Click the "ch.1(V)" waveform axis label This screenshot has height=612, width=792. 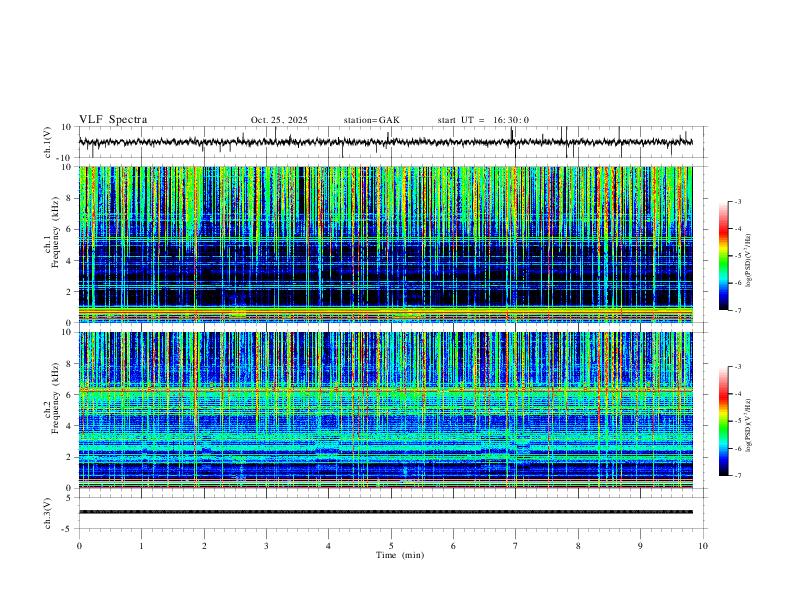tap(48, 142)
